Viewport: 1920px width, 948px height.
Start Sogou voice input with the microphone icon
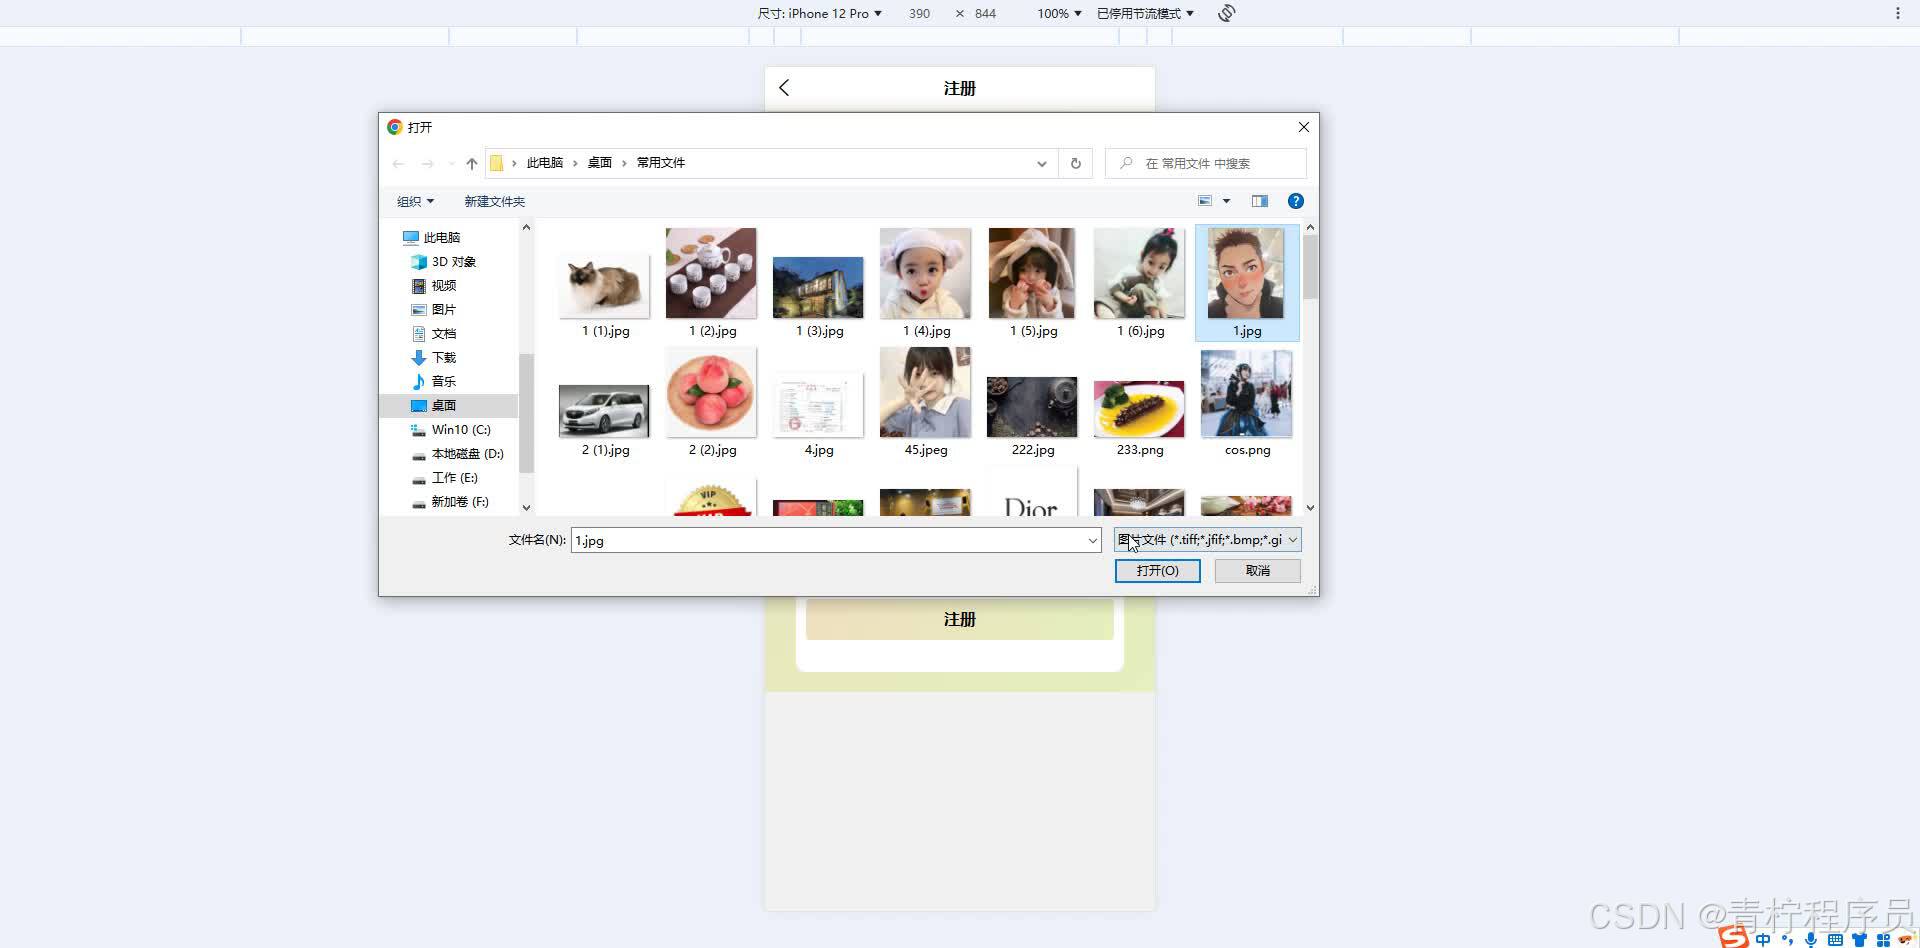[1809, 939]
